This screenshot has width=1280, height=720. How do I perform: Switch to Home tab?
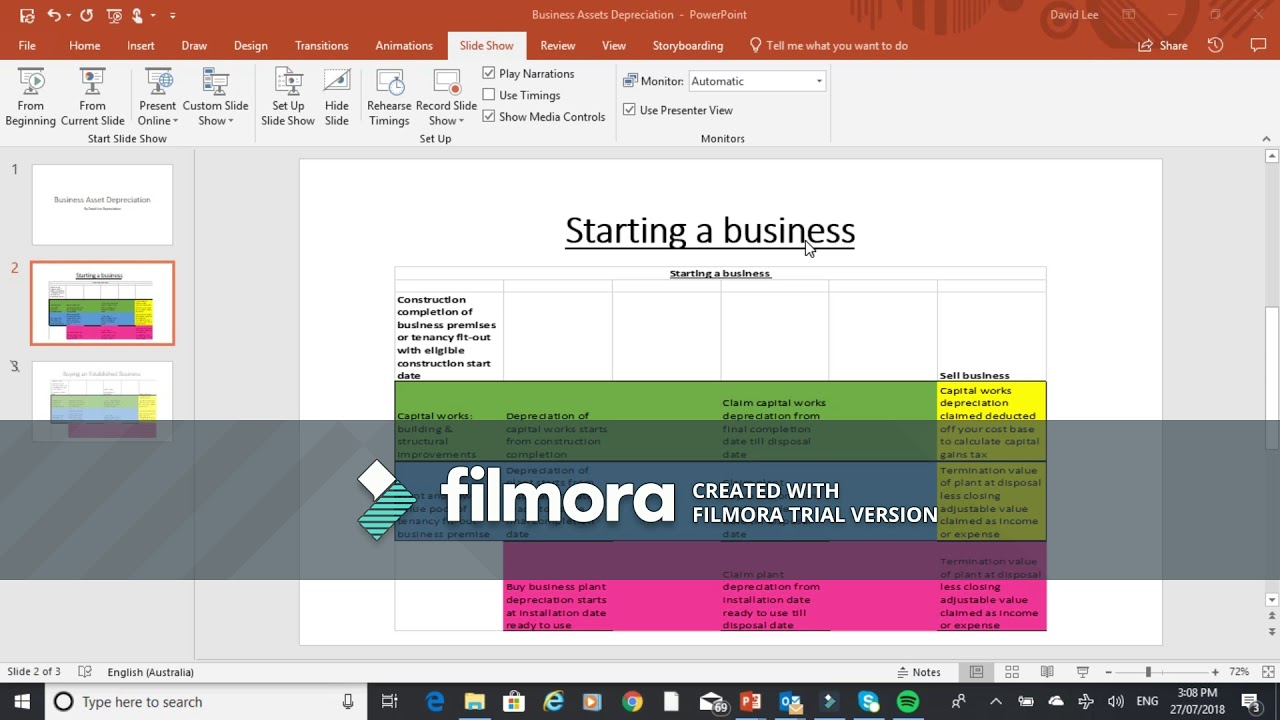coord(85,45)
